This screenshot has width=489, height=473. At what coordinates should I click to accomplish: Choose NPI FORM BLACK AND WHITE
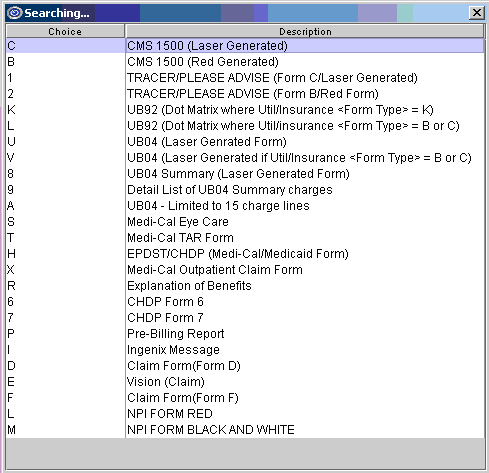pos(245,430)
